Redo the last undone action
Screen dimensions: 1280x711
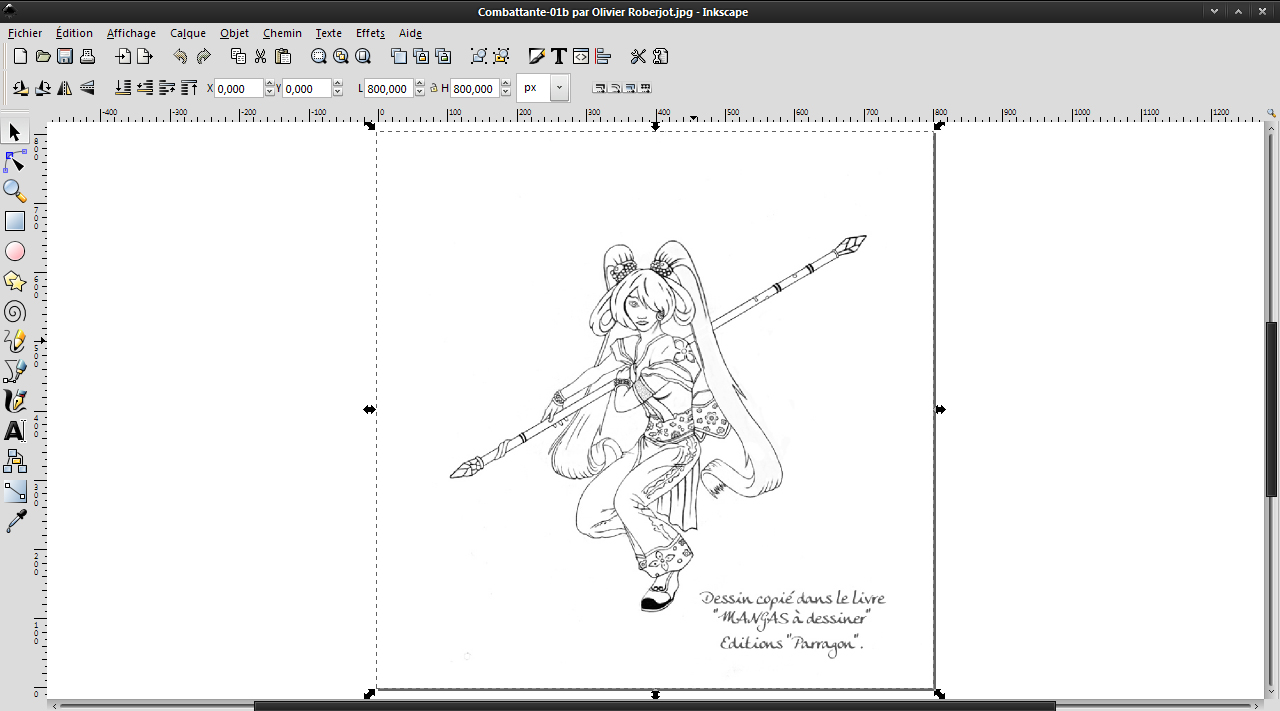point(203,56)
